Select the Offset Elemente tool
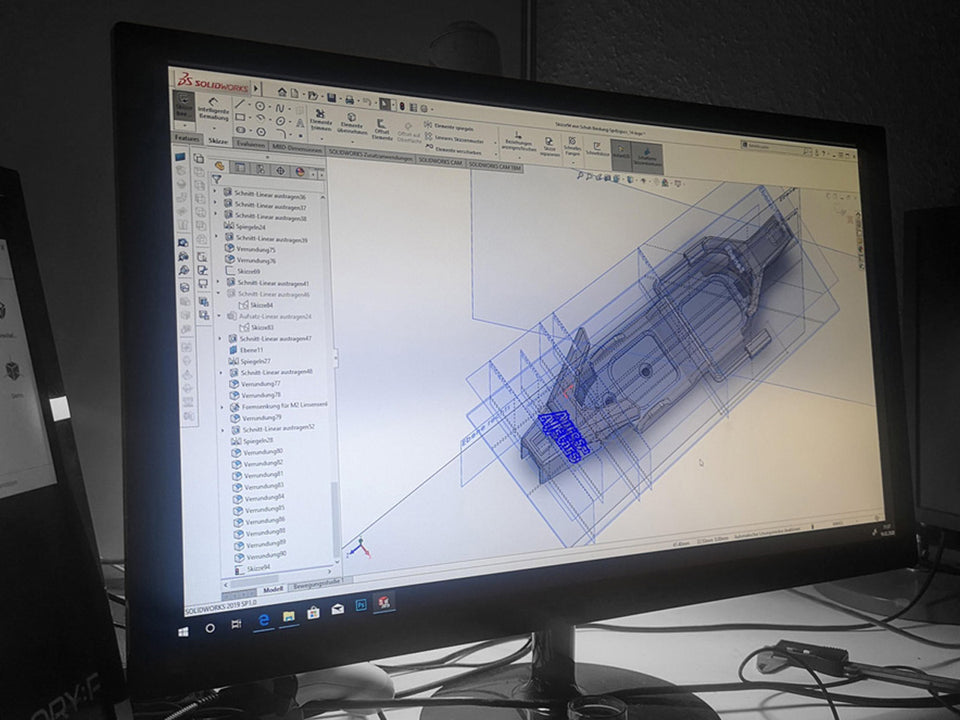The width and height of the screenshot is (960, 720). click(x=382, y=127)
